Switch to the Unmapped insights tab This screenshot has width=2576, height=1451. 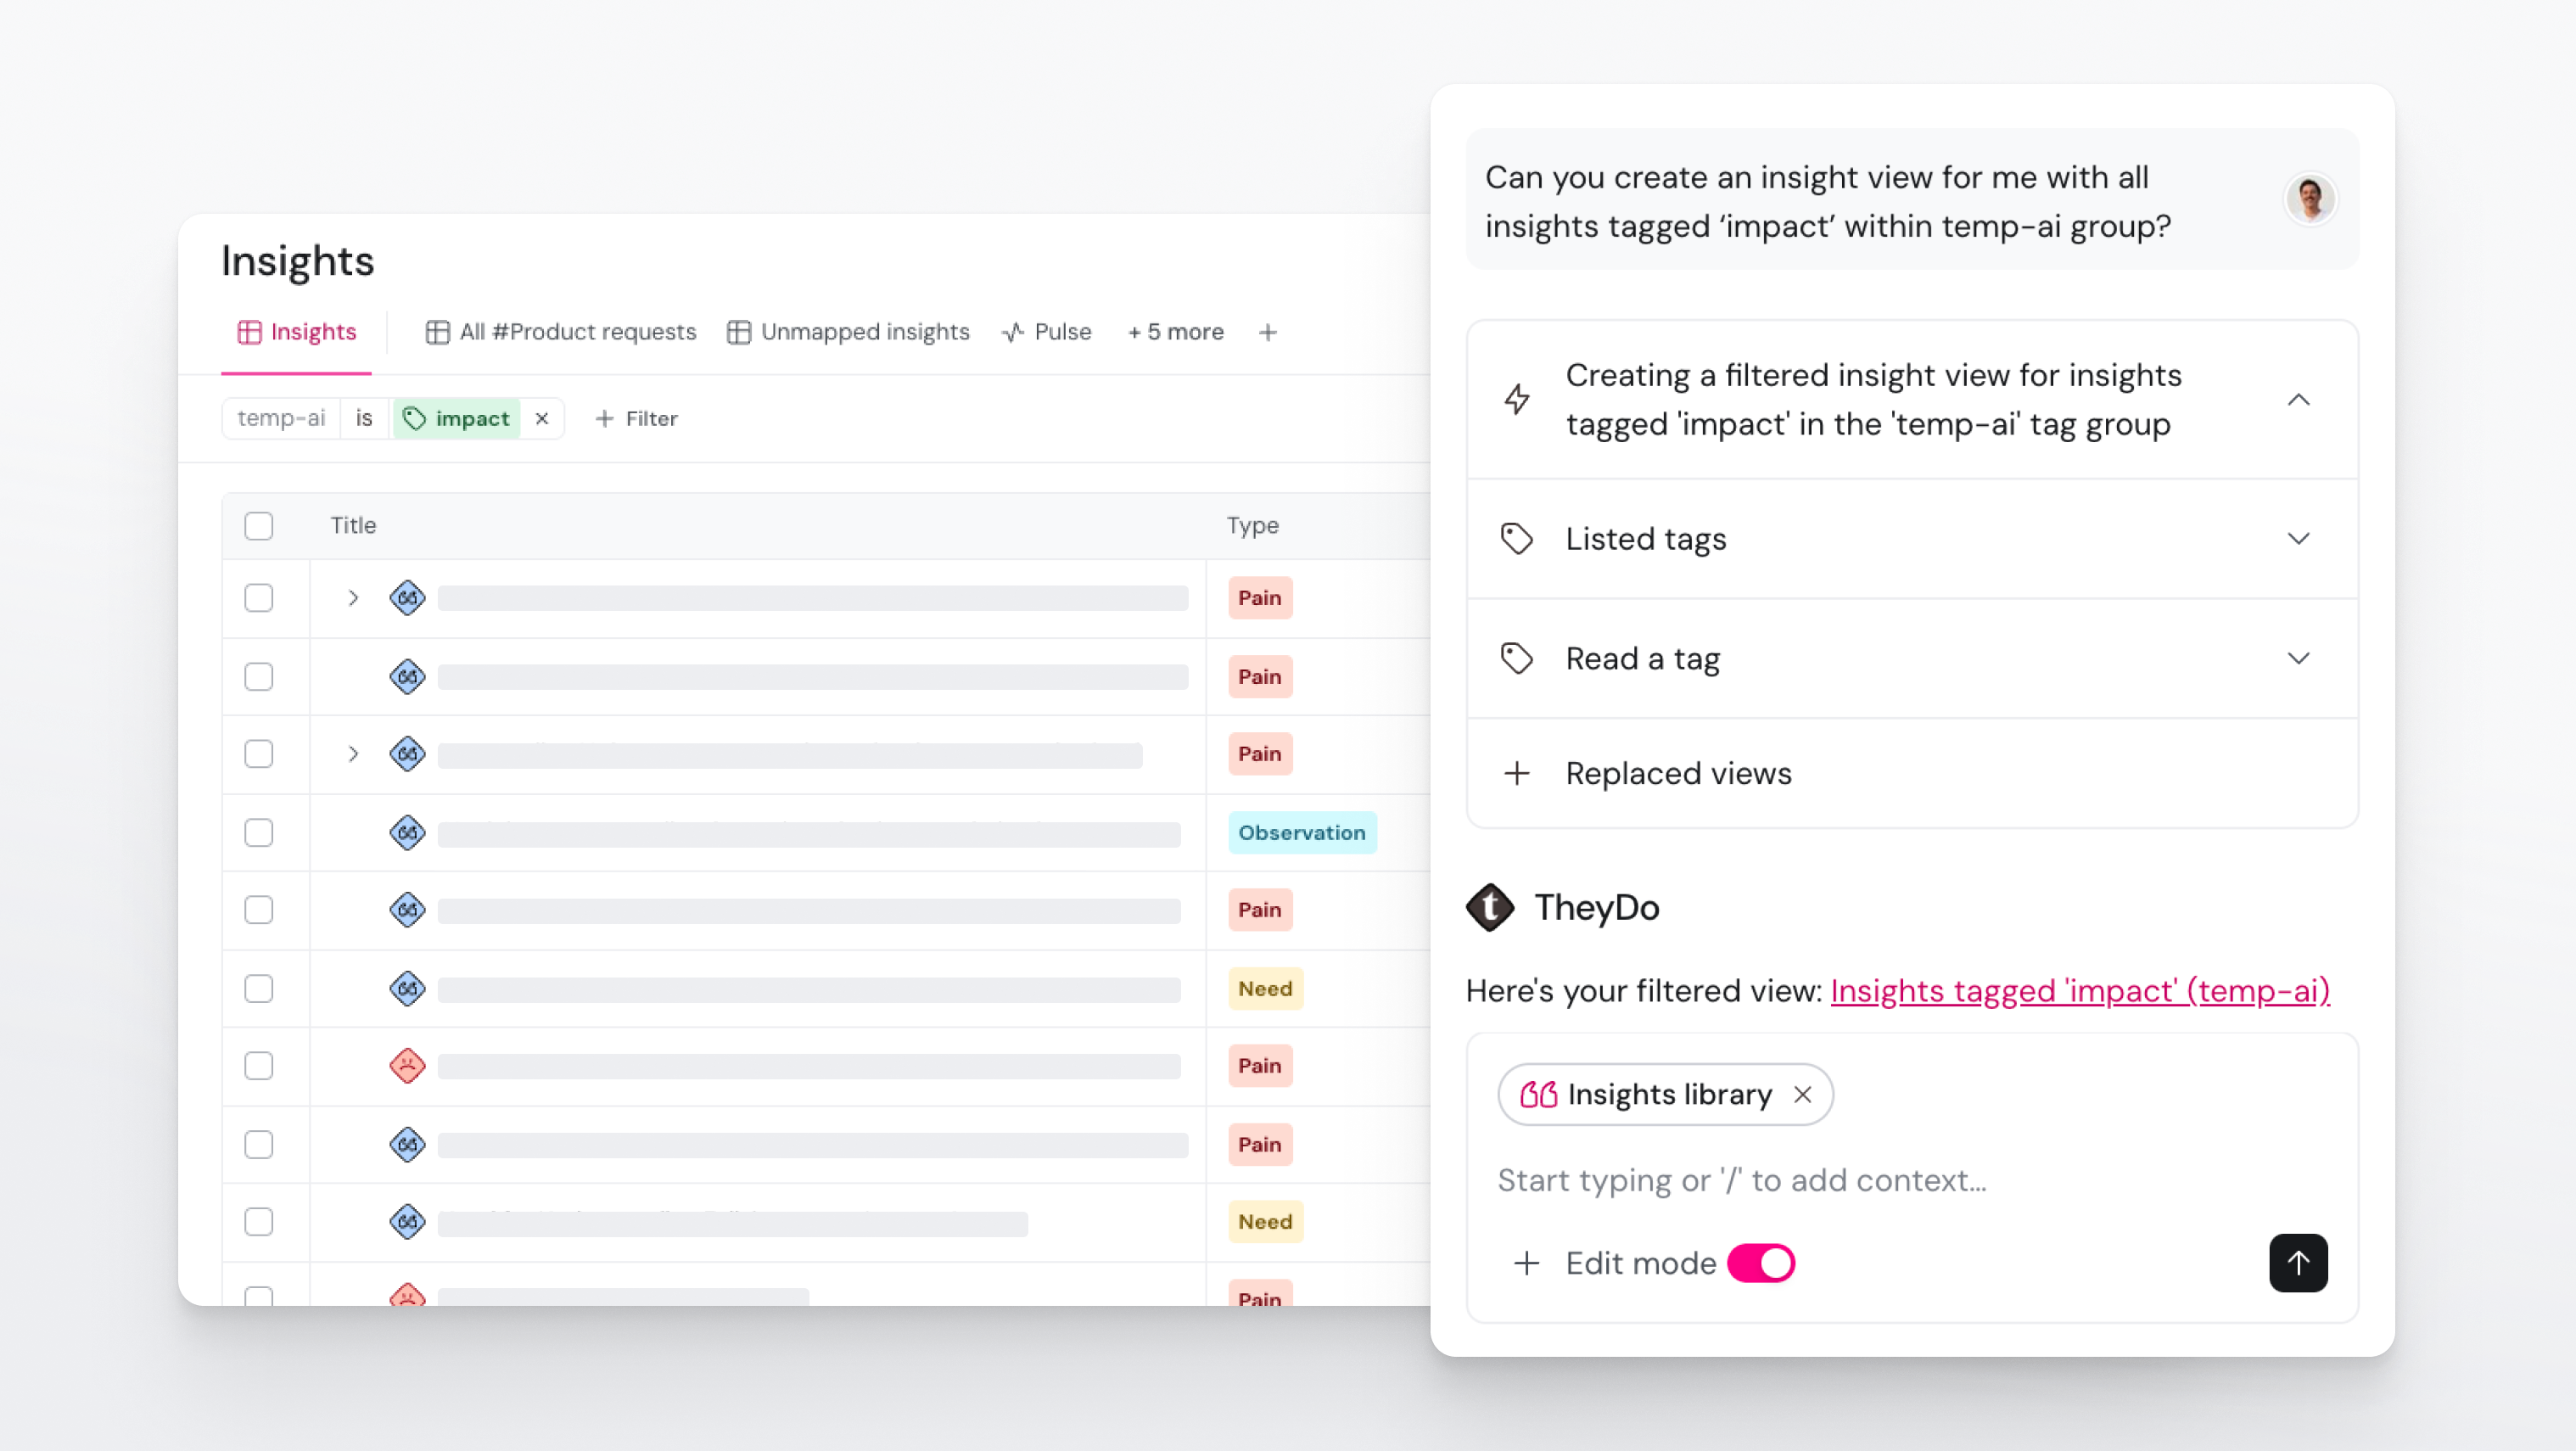[x=848, y=332]
